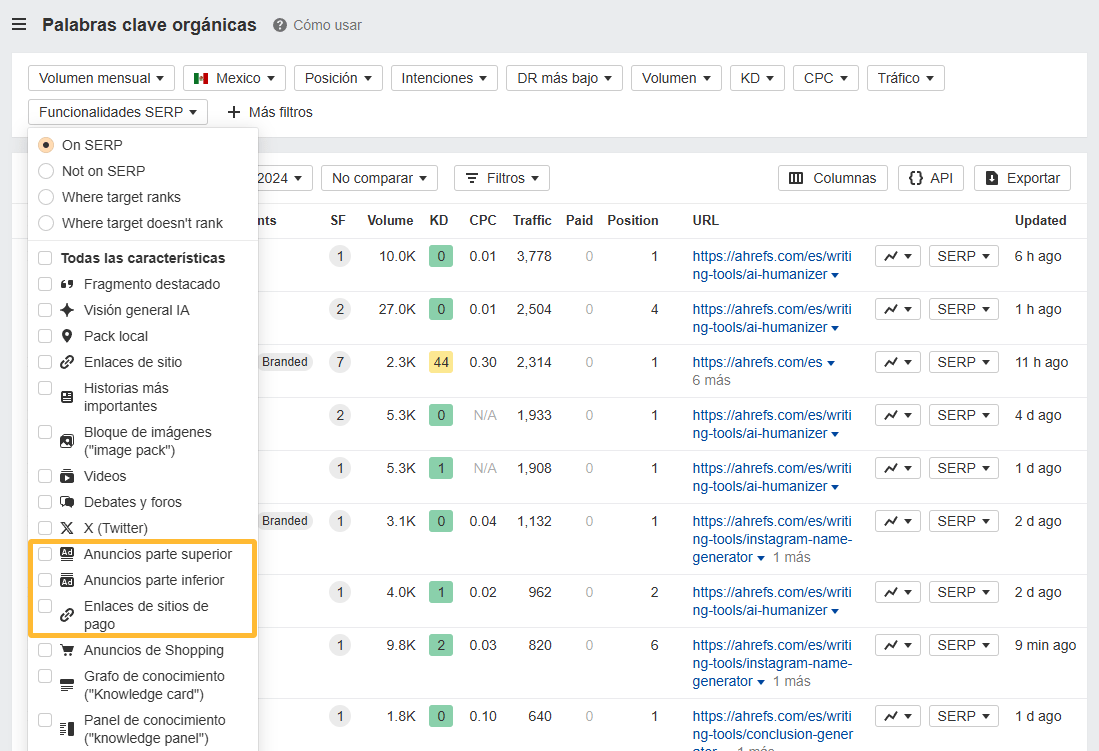Screen dimensions: 1099x751
Task: Click the Debates y foros chat icon
Action: [x=67, y=502]
